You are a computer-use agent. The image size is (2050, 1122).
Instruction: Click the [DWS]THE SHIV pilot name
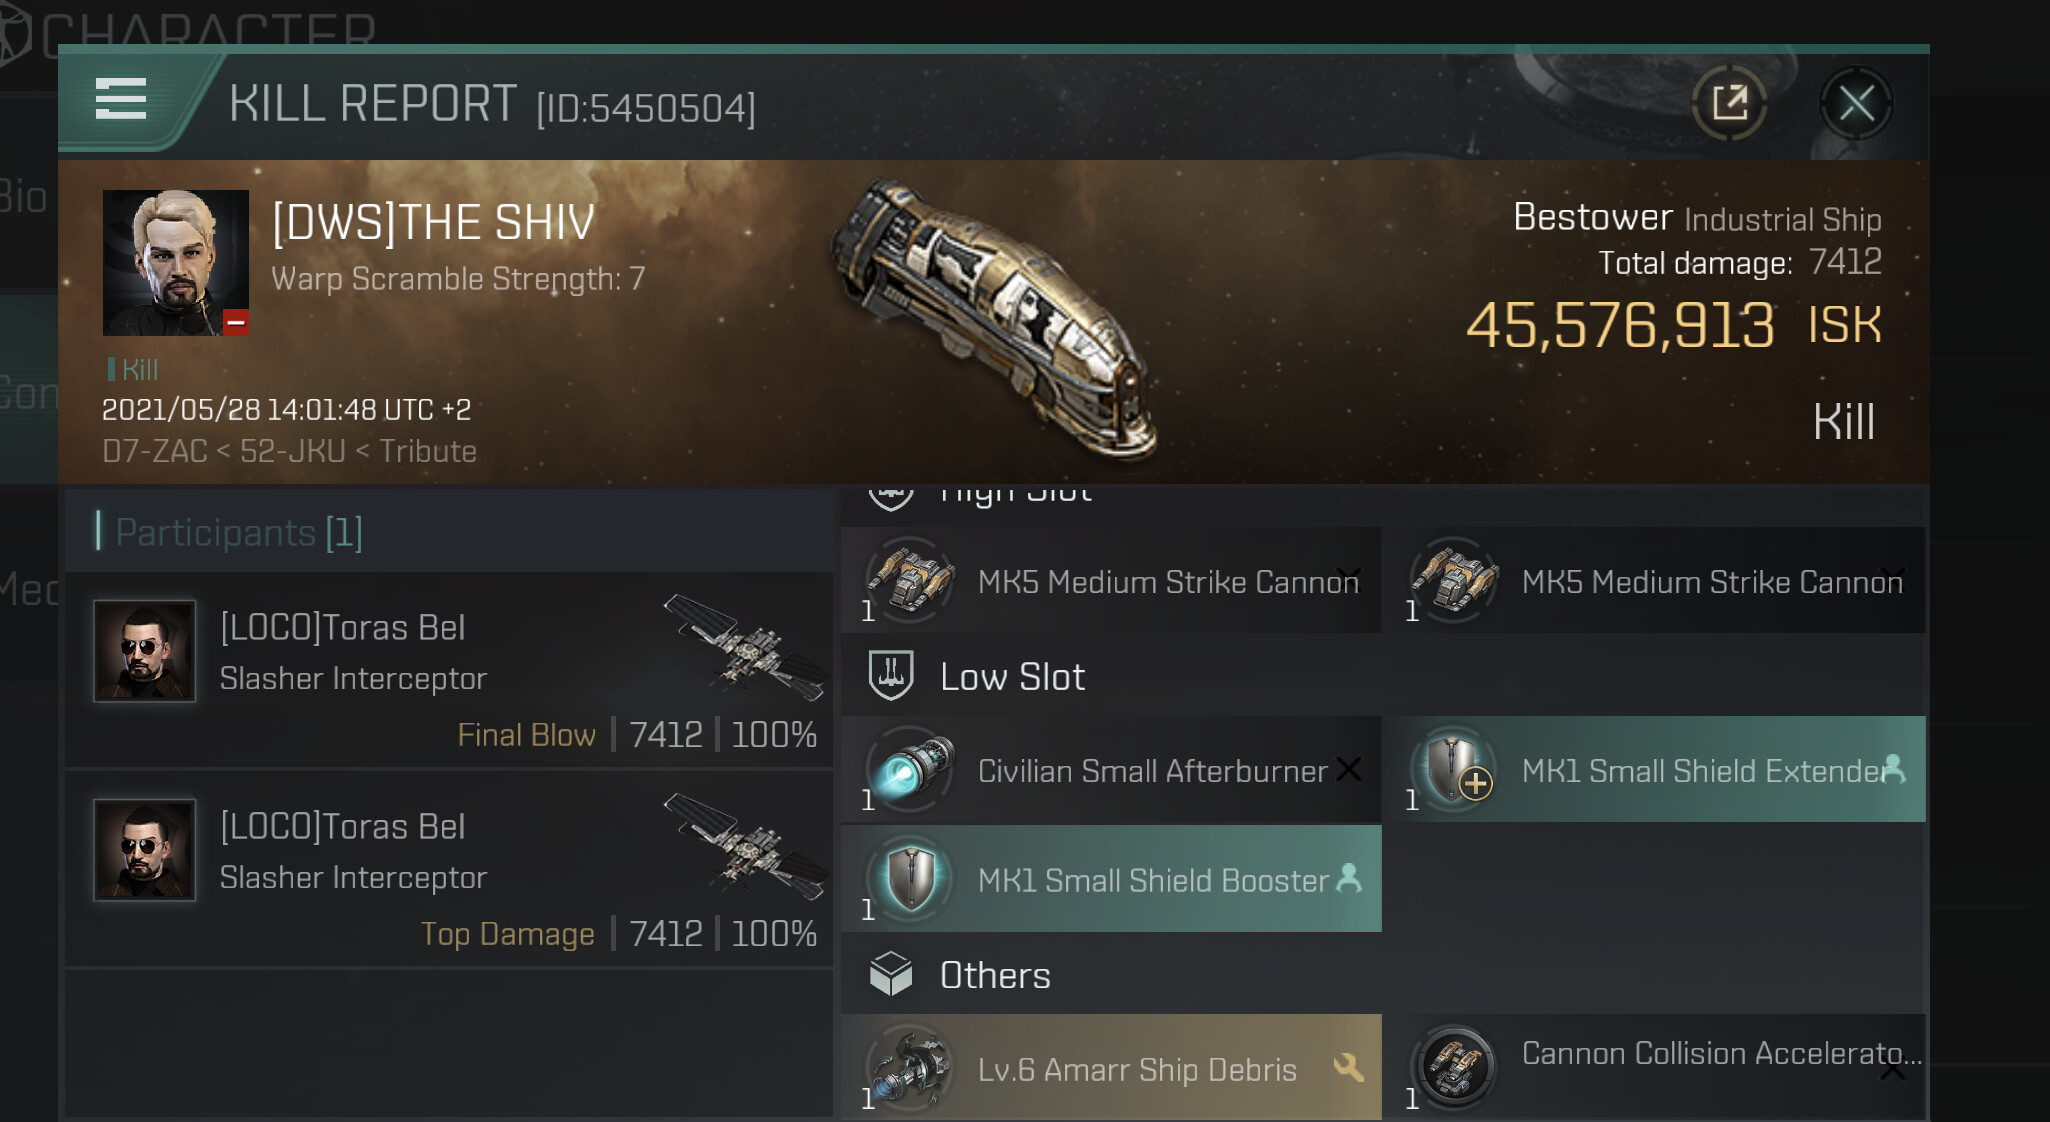pos(433,222)
